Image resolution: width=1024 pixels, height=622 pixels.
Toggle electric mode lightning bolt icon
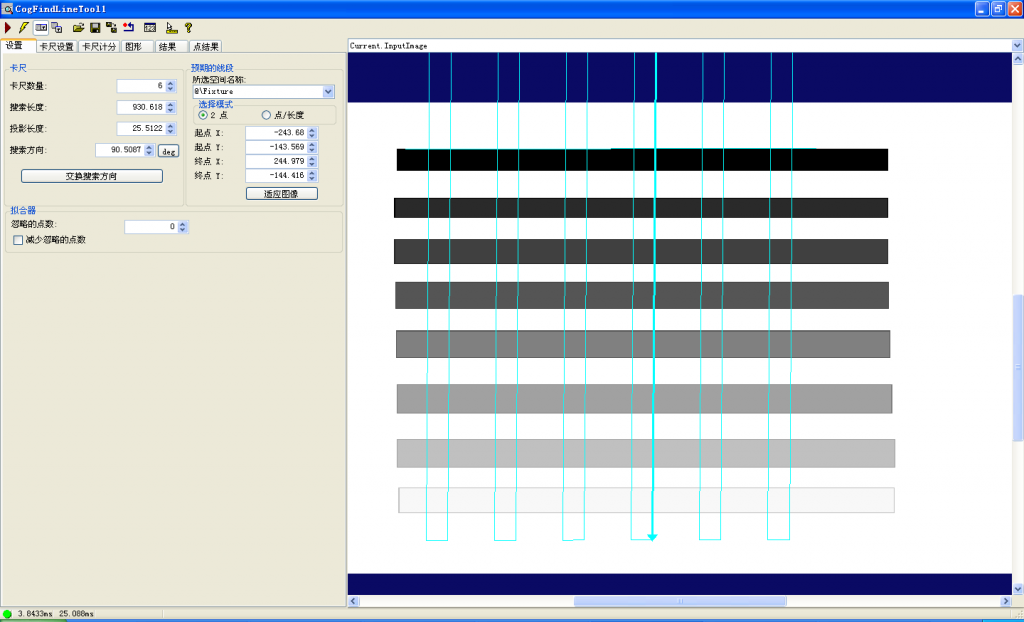pyautogui.click(x=24, y=27)
